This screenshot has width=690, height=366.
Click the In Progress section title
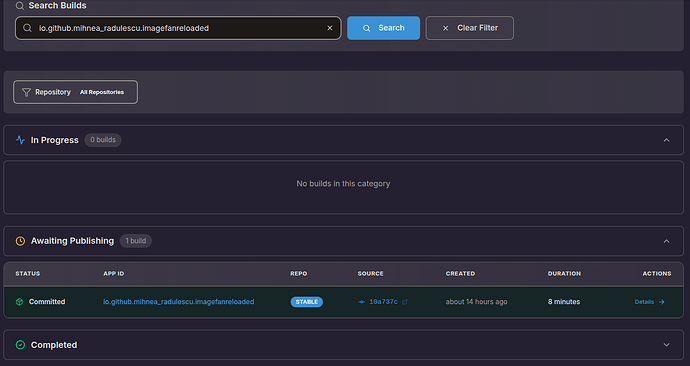click(x=55, y=140)
